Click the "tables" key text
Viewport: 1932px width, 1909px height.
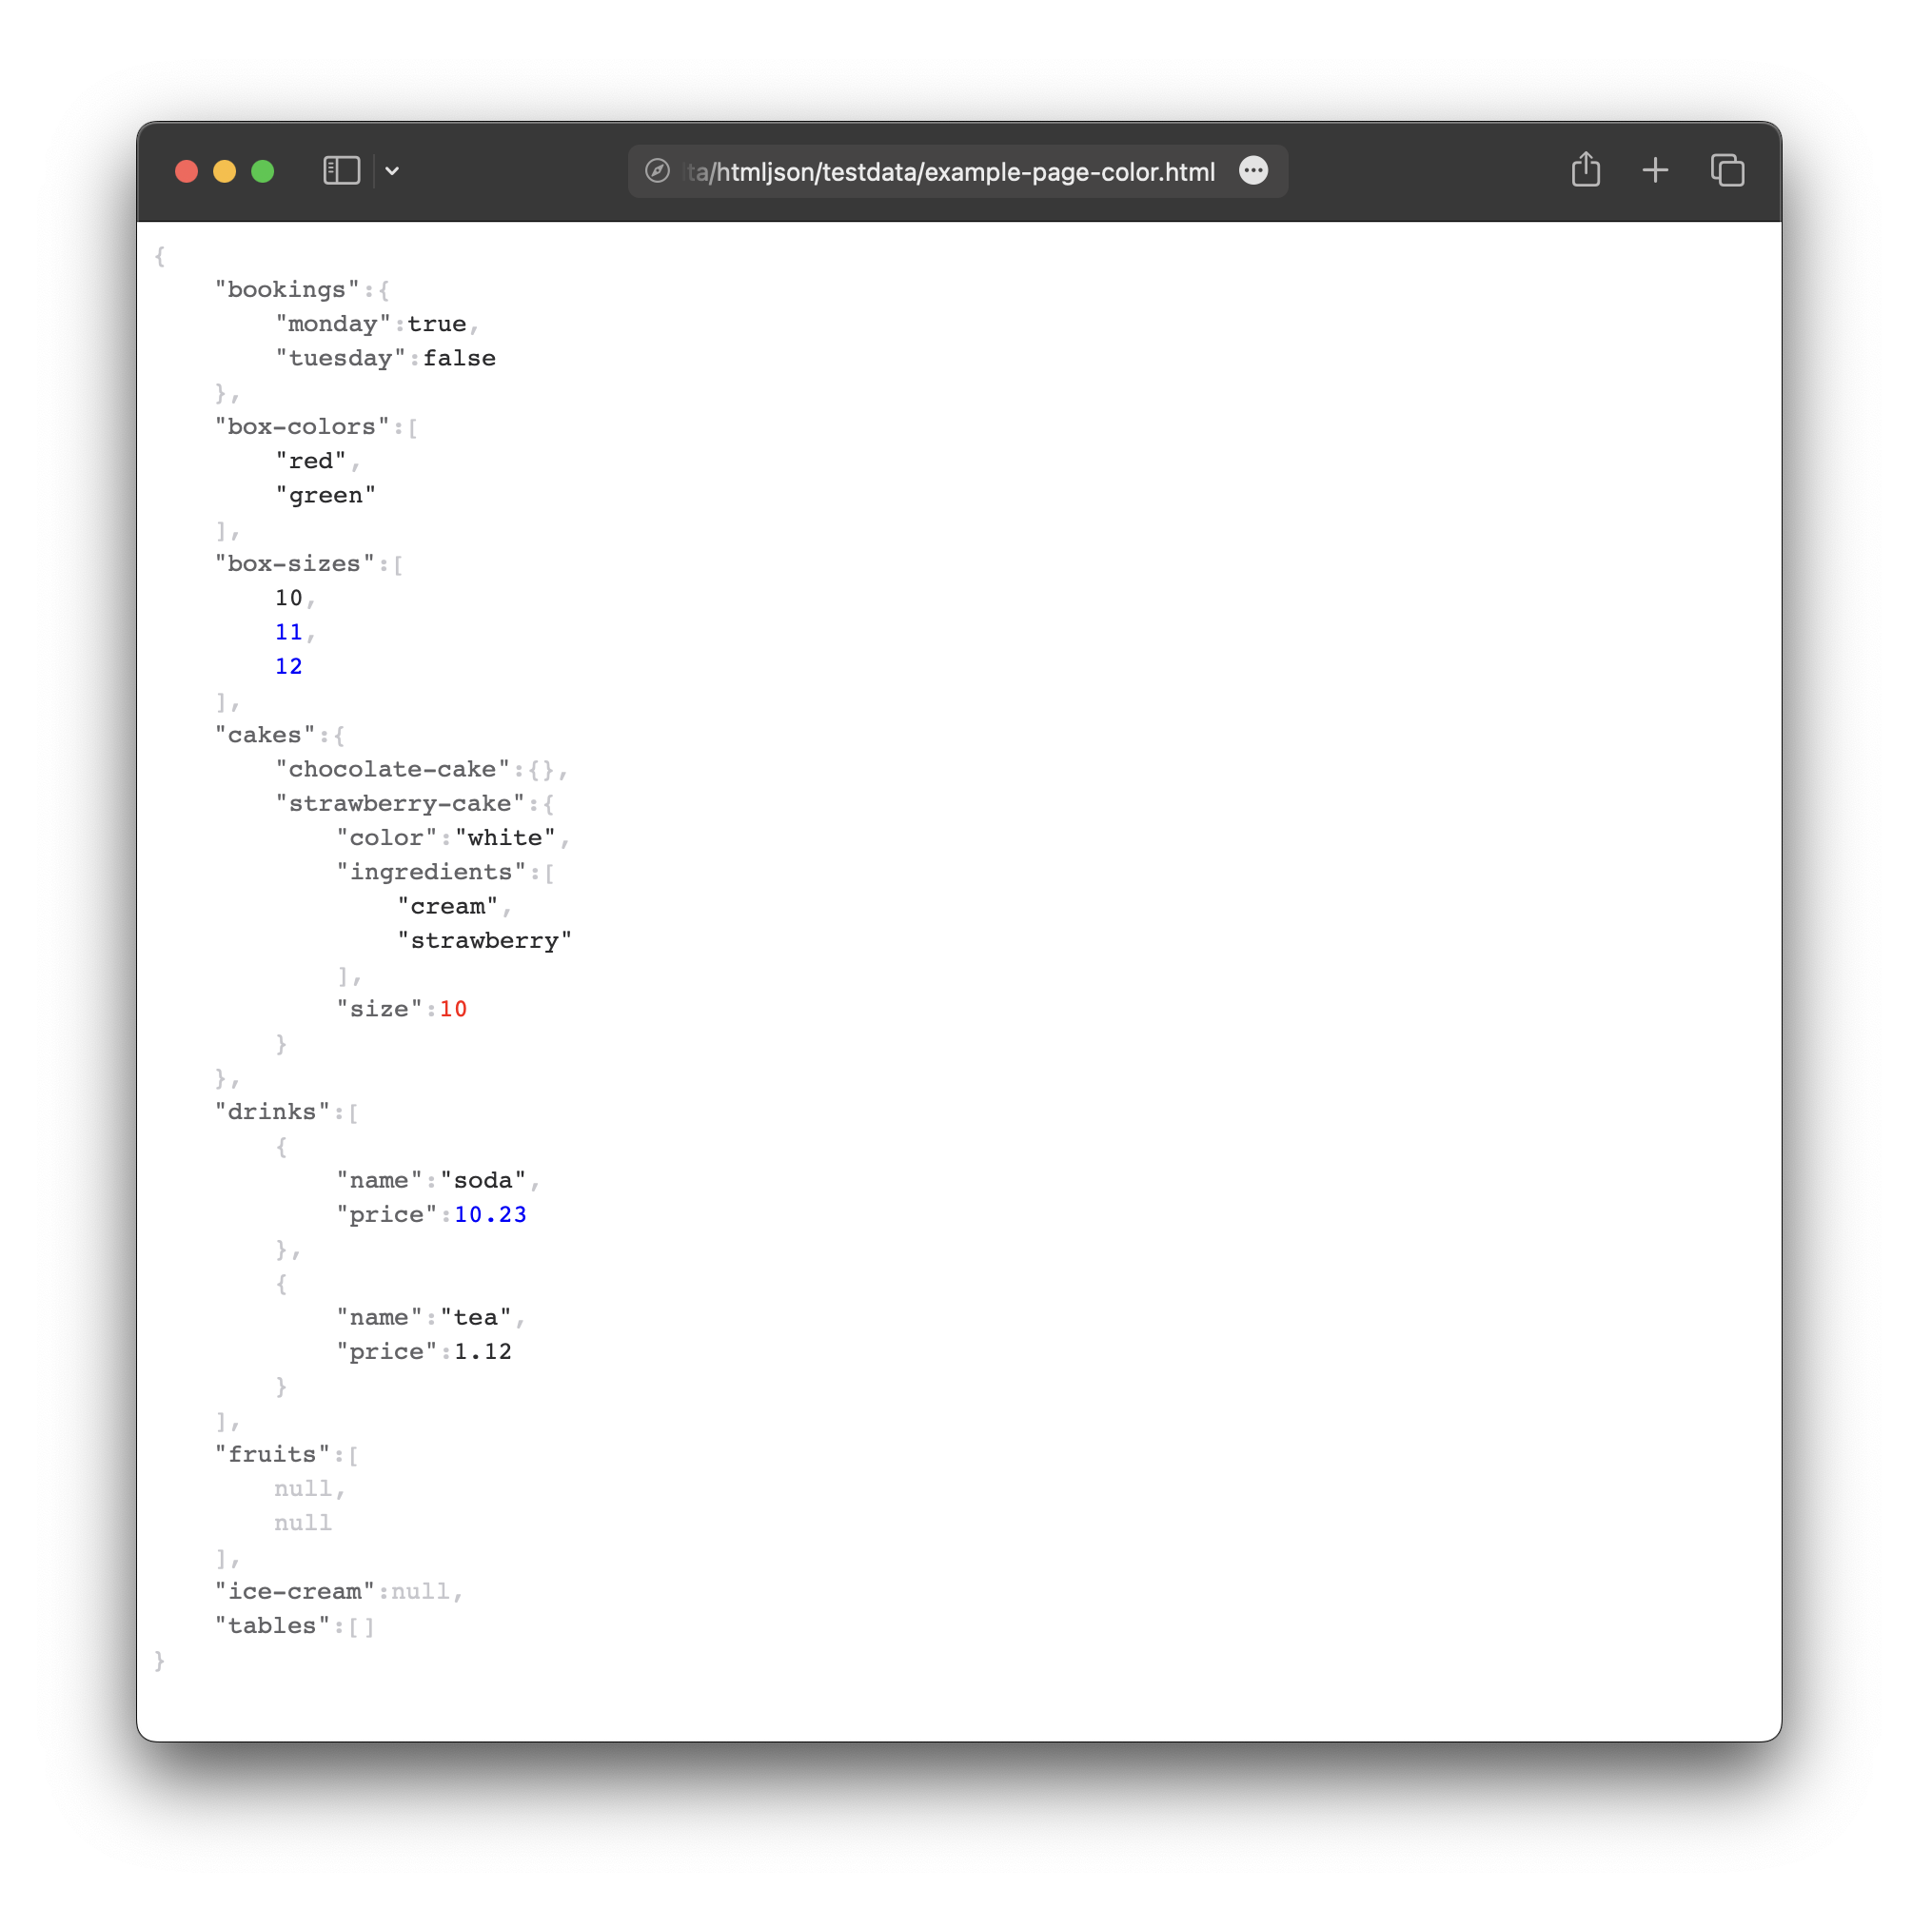(x=272, y=1626)
